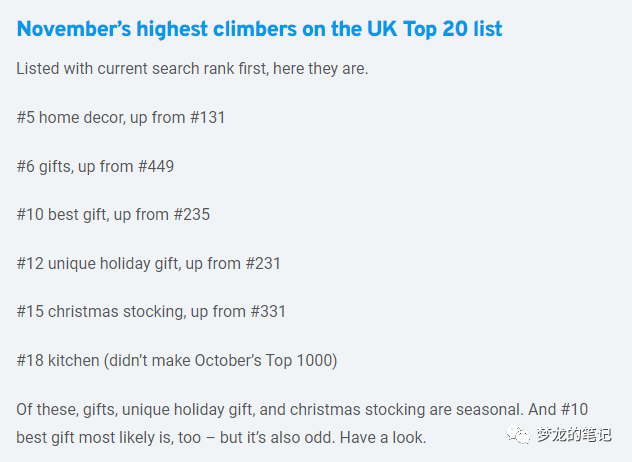
Task: Click the WeChat logo icon in watermark
Action: click(518, 435)
